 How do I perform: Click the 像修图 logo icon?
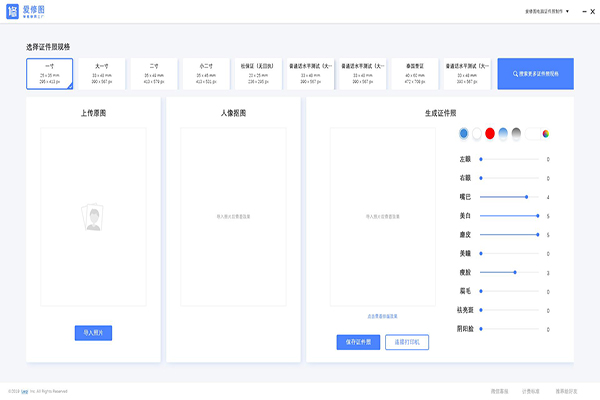click(x=13, y=11)
